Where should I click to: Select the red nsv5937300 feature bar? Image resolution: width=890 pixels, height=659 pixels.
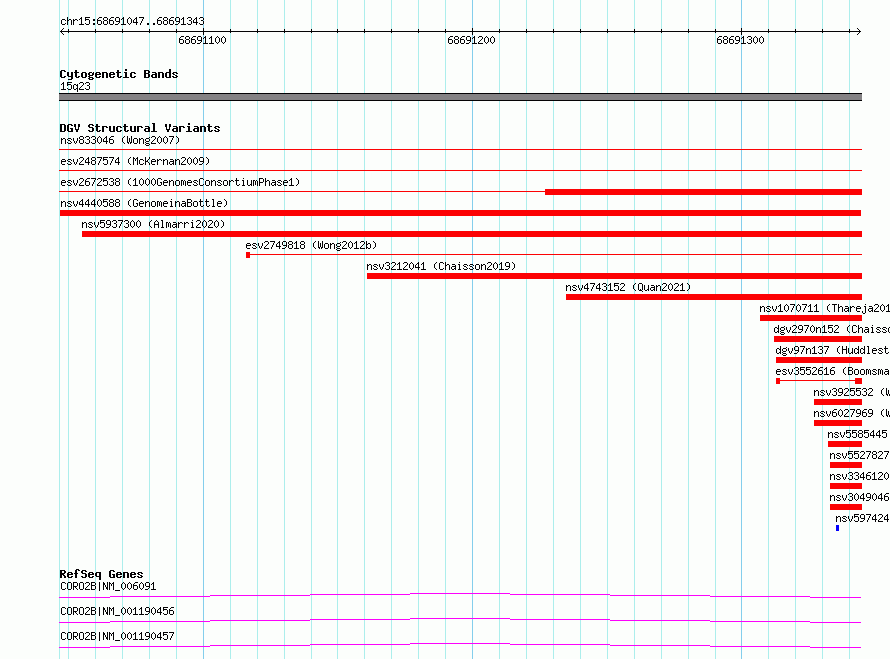[x=472, y=234]
